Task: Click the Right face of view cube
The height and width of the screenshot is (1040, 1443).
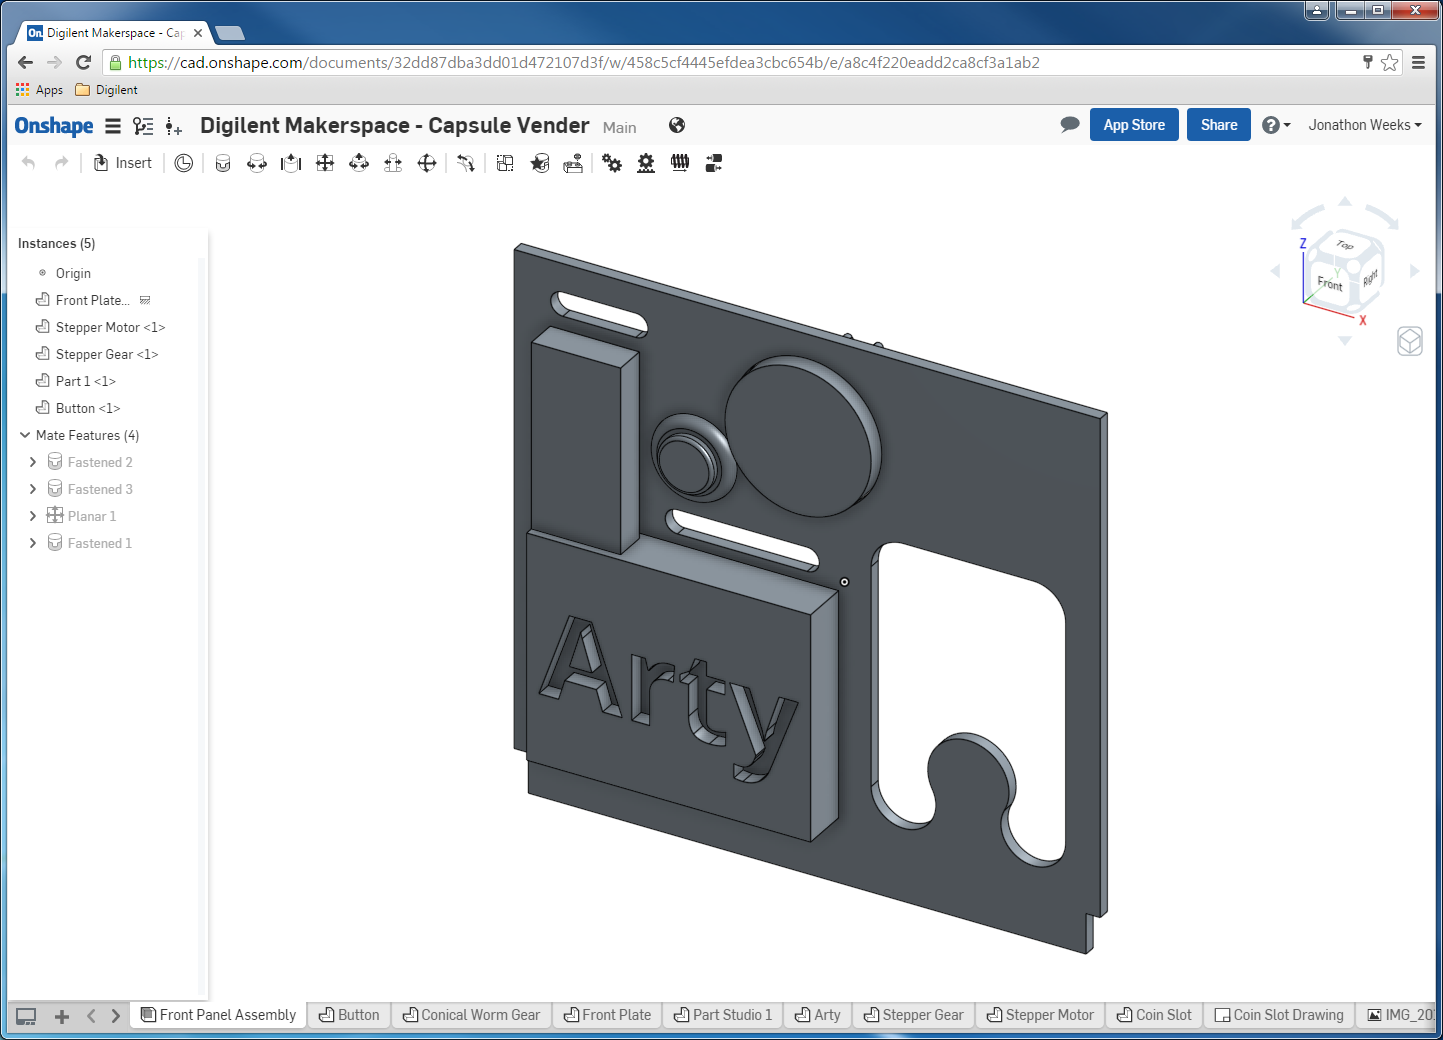Action: pyautogui.click(x=1370, y=277)
